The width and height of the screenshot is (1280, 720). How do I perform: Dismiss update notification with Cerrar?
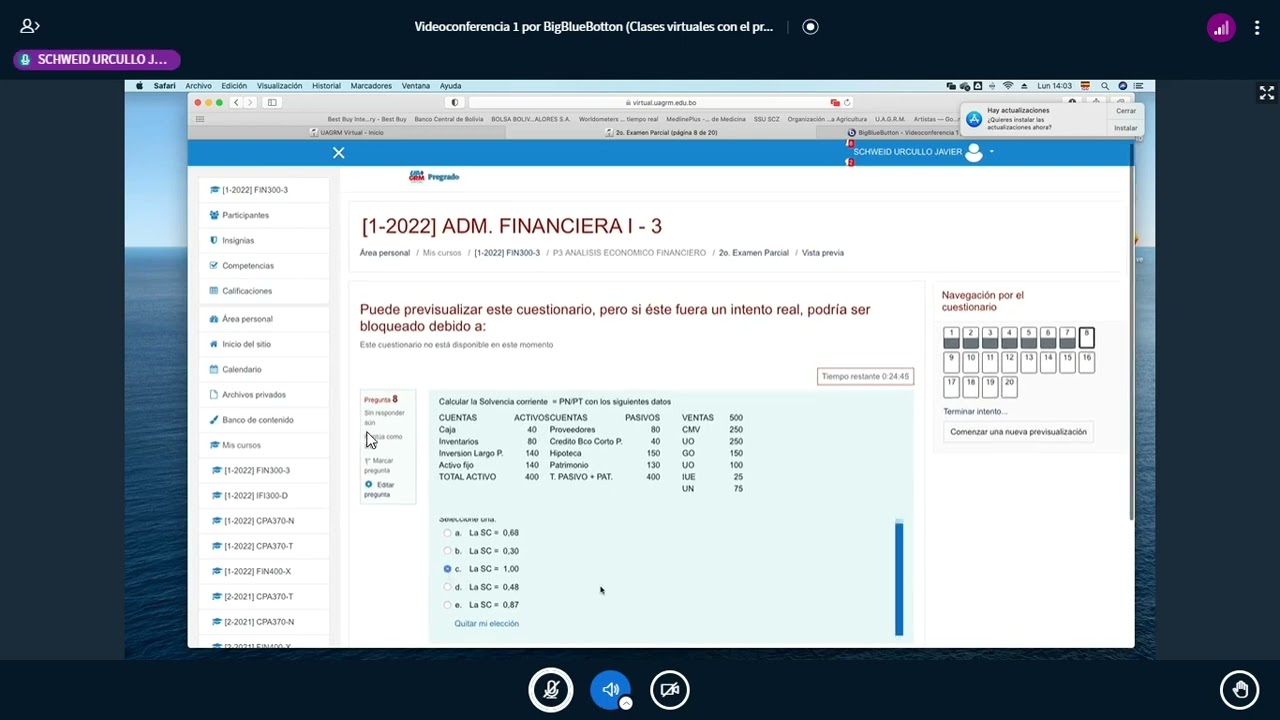(x=1126, y=111)
